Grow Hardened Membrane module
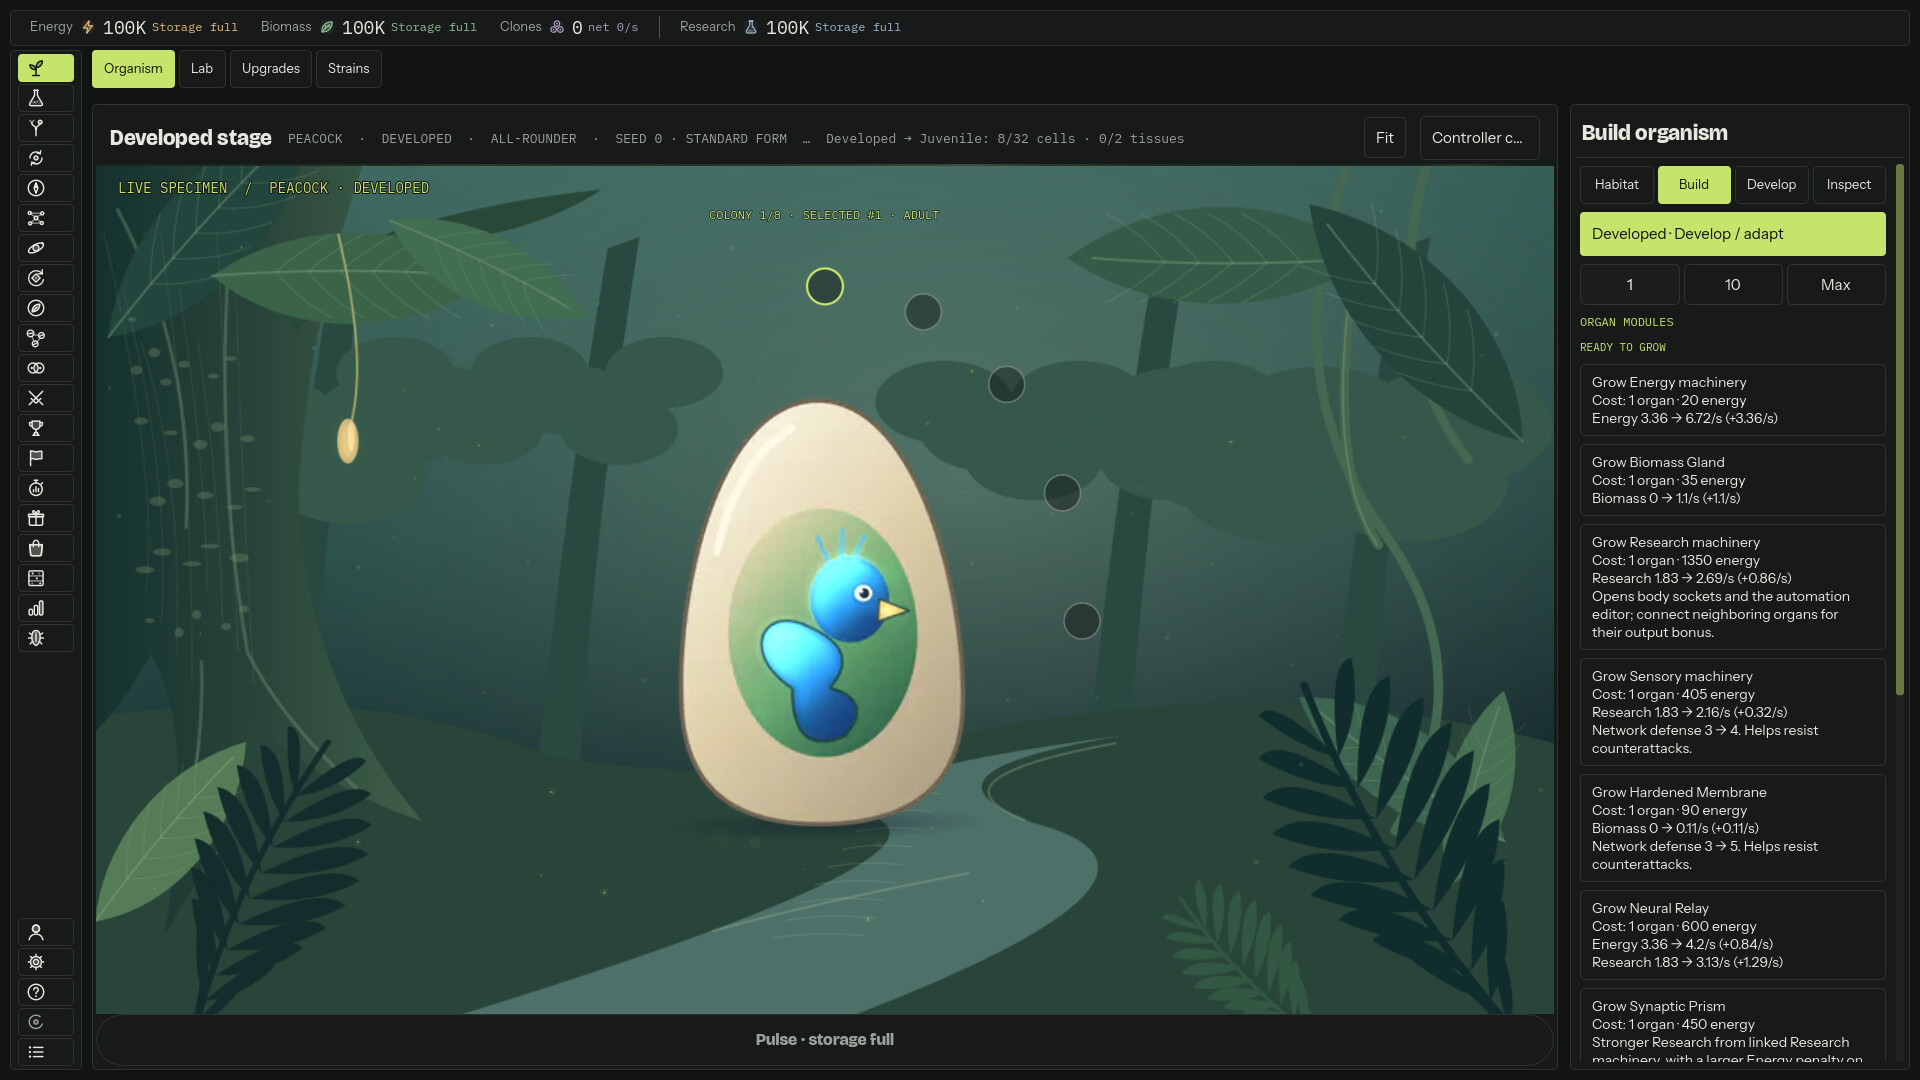 click(x=1732, y=828)
